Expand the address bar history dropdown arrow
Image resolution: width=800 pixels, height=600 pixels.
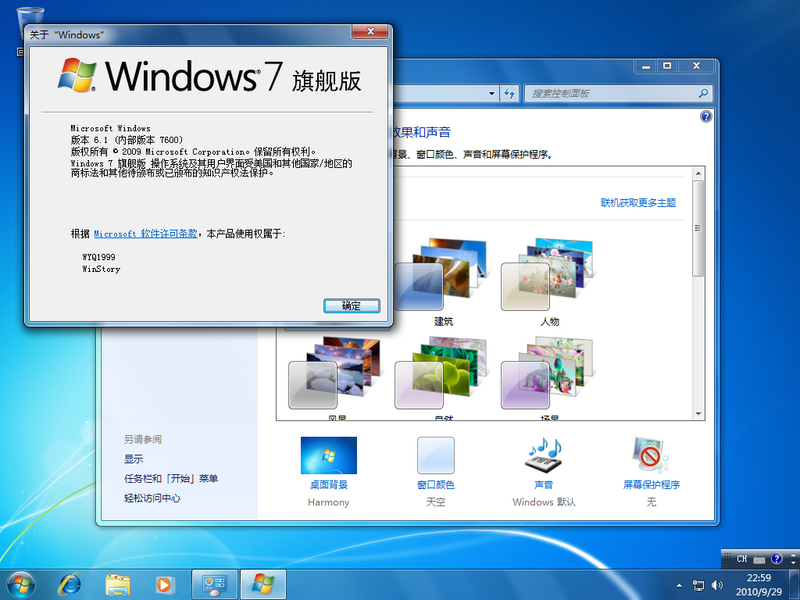491,93
